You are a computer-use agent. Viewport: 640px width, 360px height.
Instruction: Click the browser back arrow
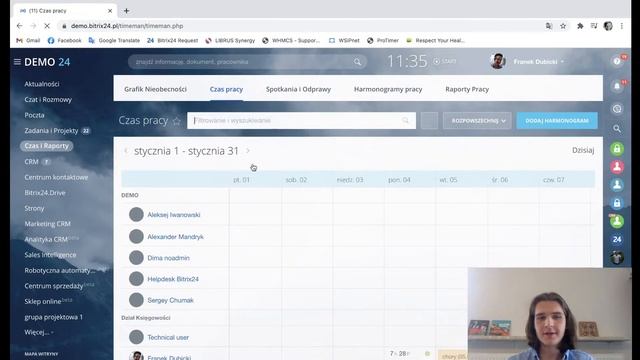point(20,26)
